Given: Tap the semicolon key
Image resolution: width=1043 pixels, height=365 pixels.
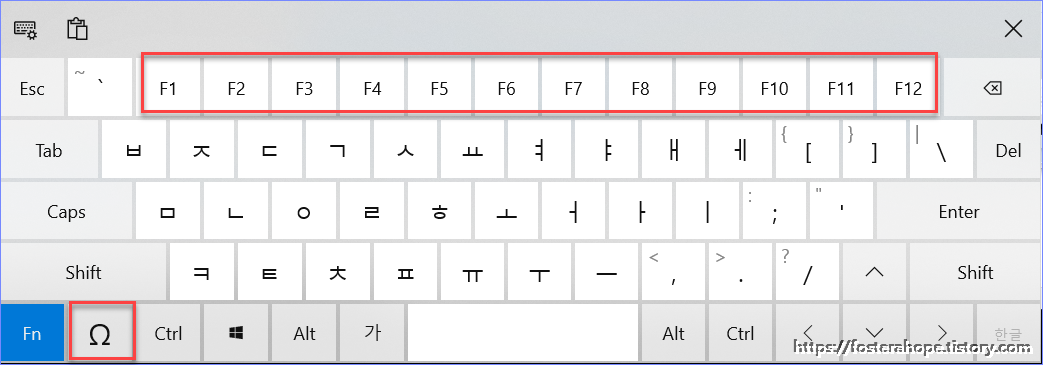Looking at the screenshot, I should [774, 211].
